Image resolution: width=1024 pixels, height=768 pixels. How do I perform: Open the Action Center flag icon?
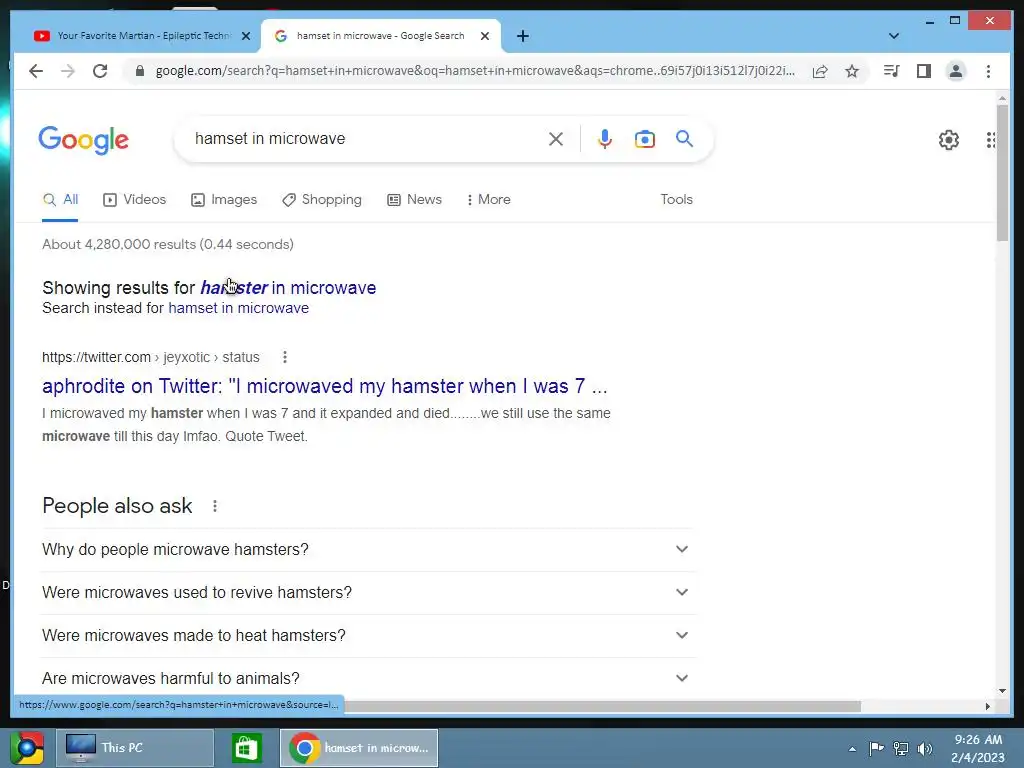[876, 748]
